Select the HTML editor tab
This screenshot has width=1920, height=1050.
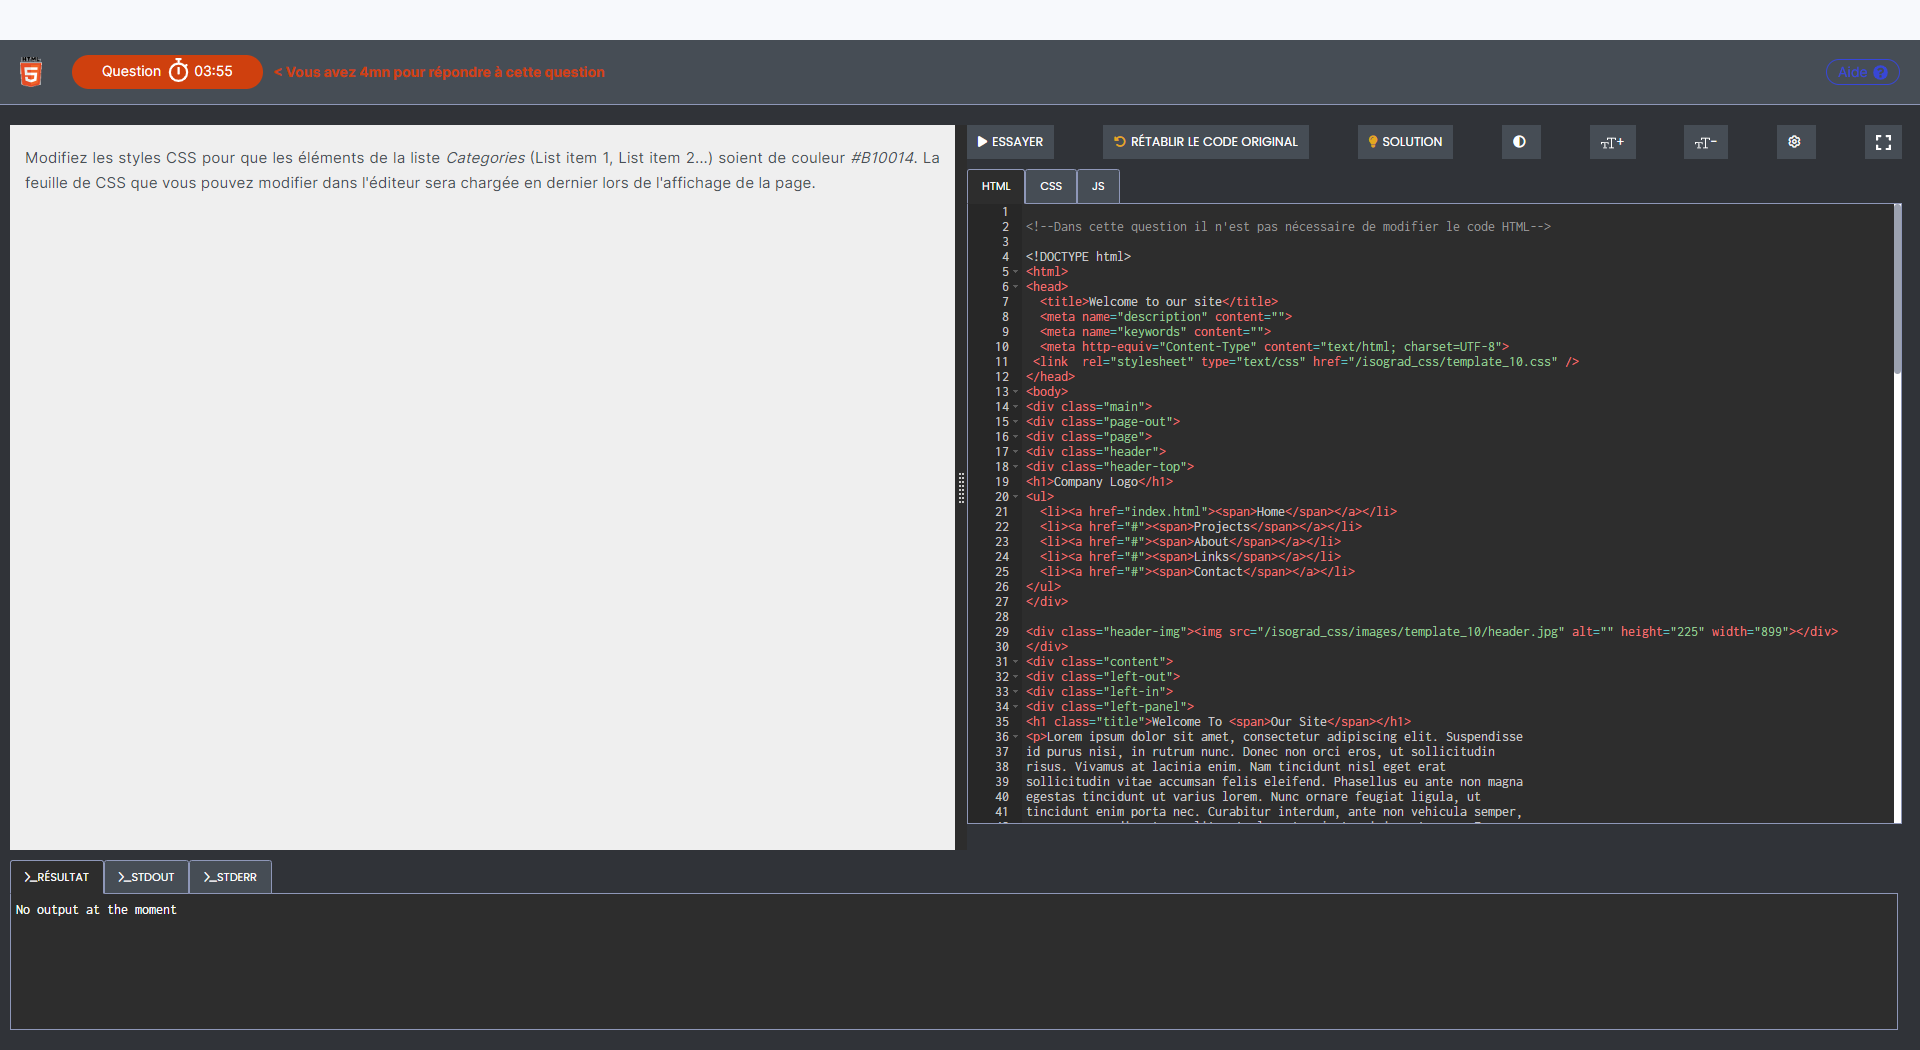tap(996, 186)
